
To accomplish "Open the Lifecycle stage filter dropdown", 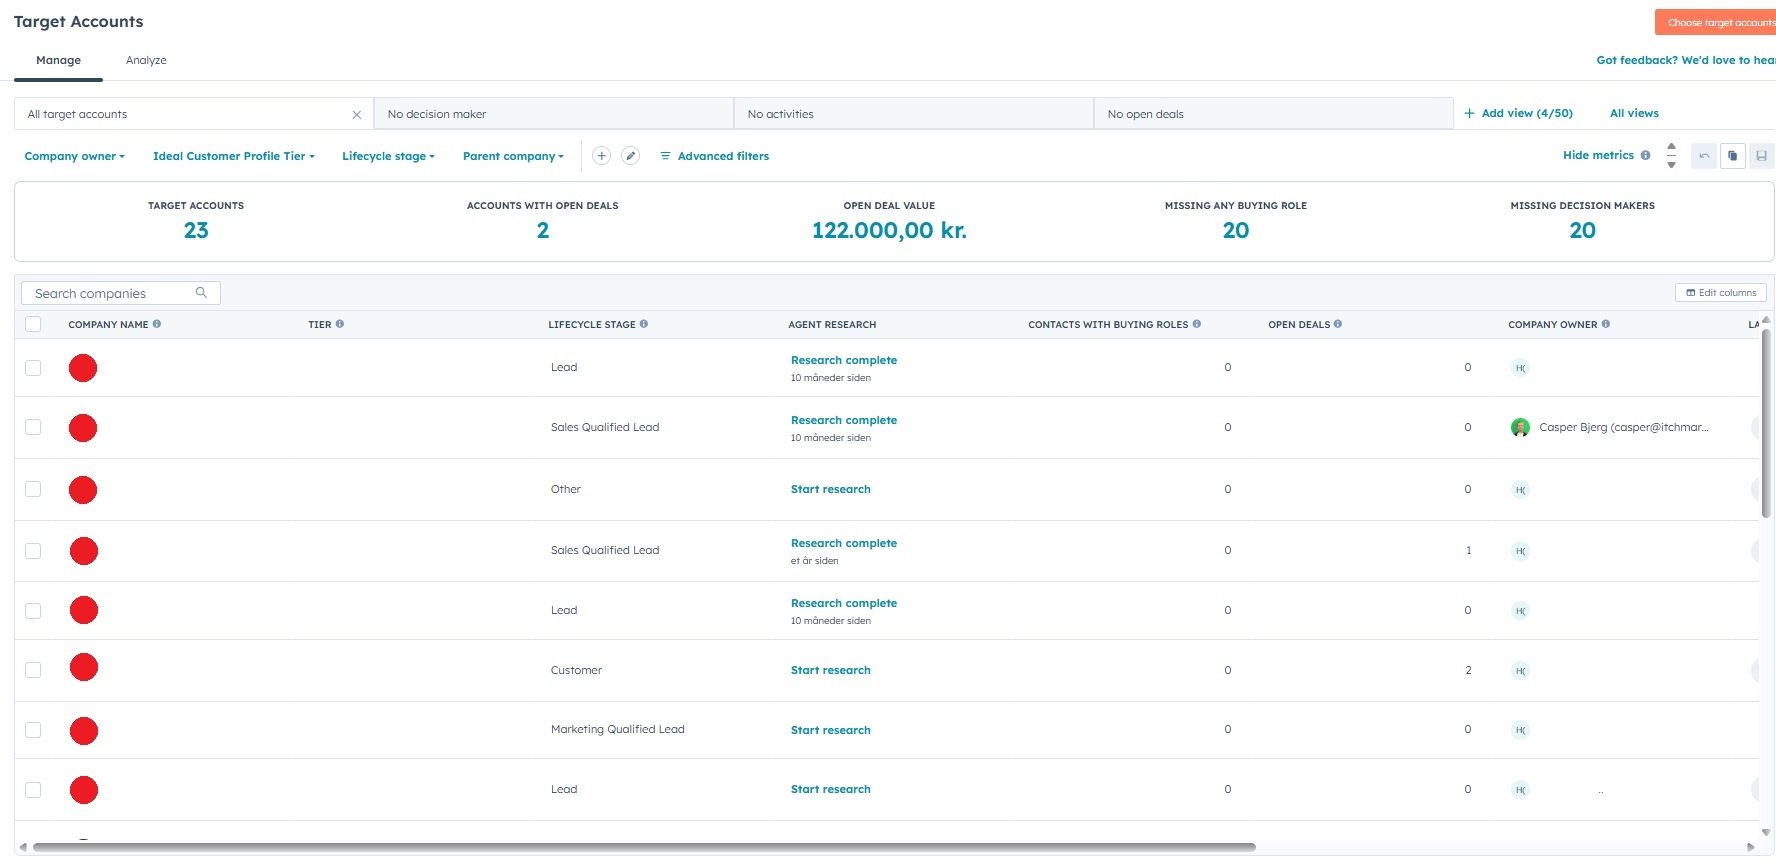I will [388, 156].
